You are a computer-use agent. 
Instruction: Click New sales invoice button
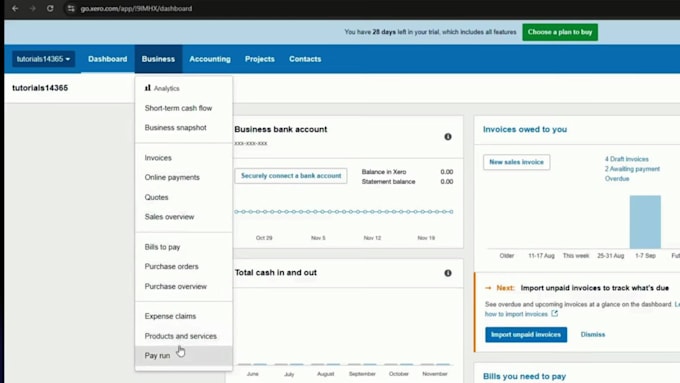(x=517, y=162)
